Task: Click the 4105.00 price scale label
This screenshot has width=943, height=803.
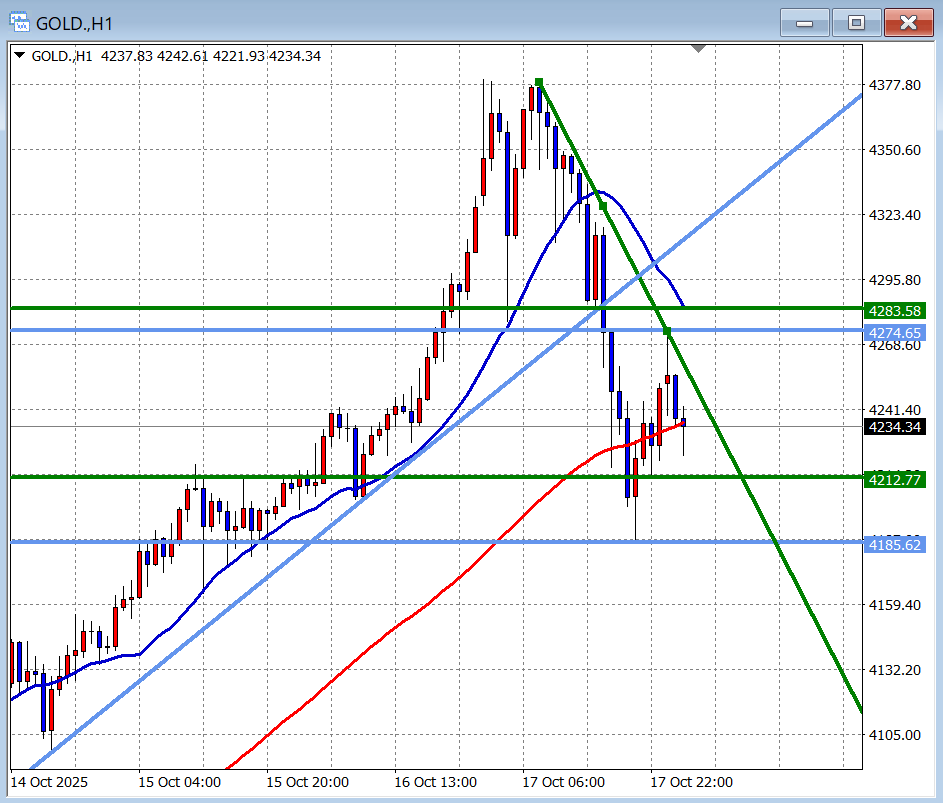Action: click(893, 735)
